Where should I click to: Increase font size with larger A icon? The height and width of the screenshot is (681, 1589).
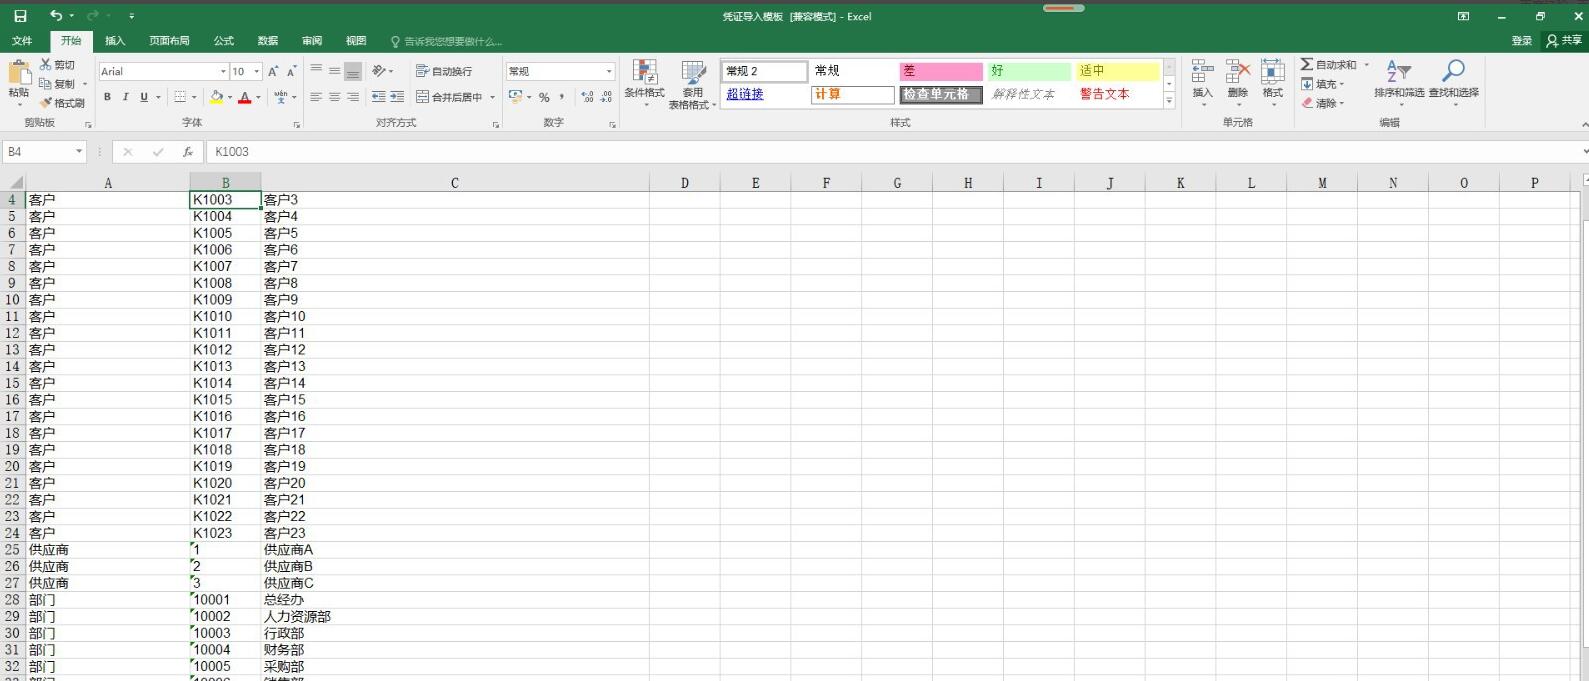(273, 71)
